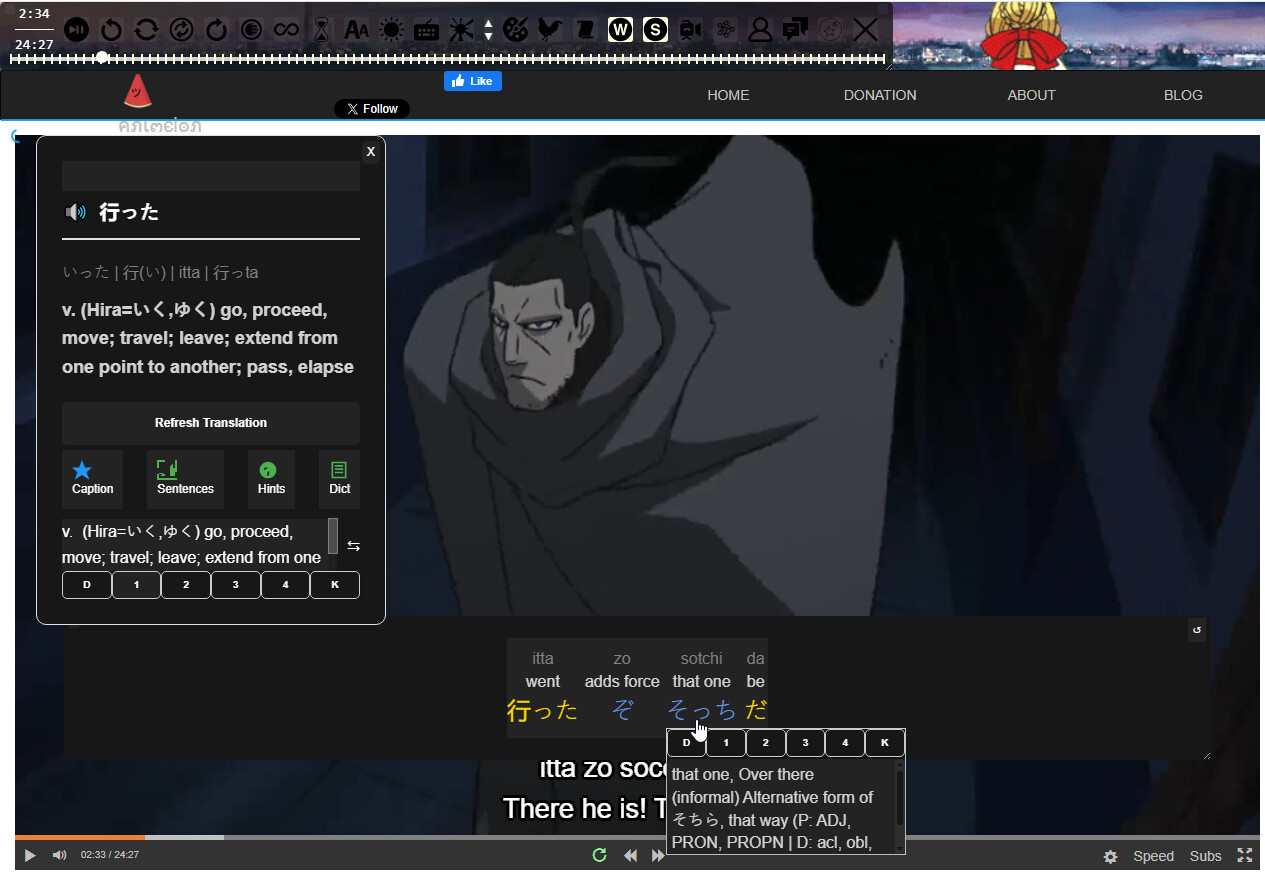
Task: Play the video with the player's play button
Action: (30, 856)
